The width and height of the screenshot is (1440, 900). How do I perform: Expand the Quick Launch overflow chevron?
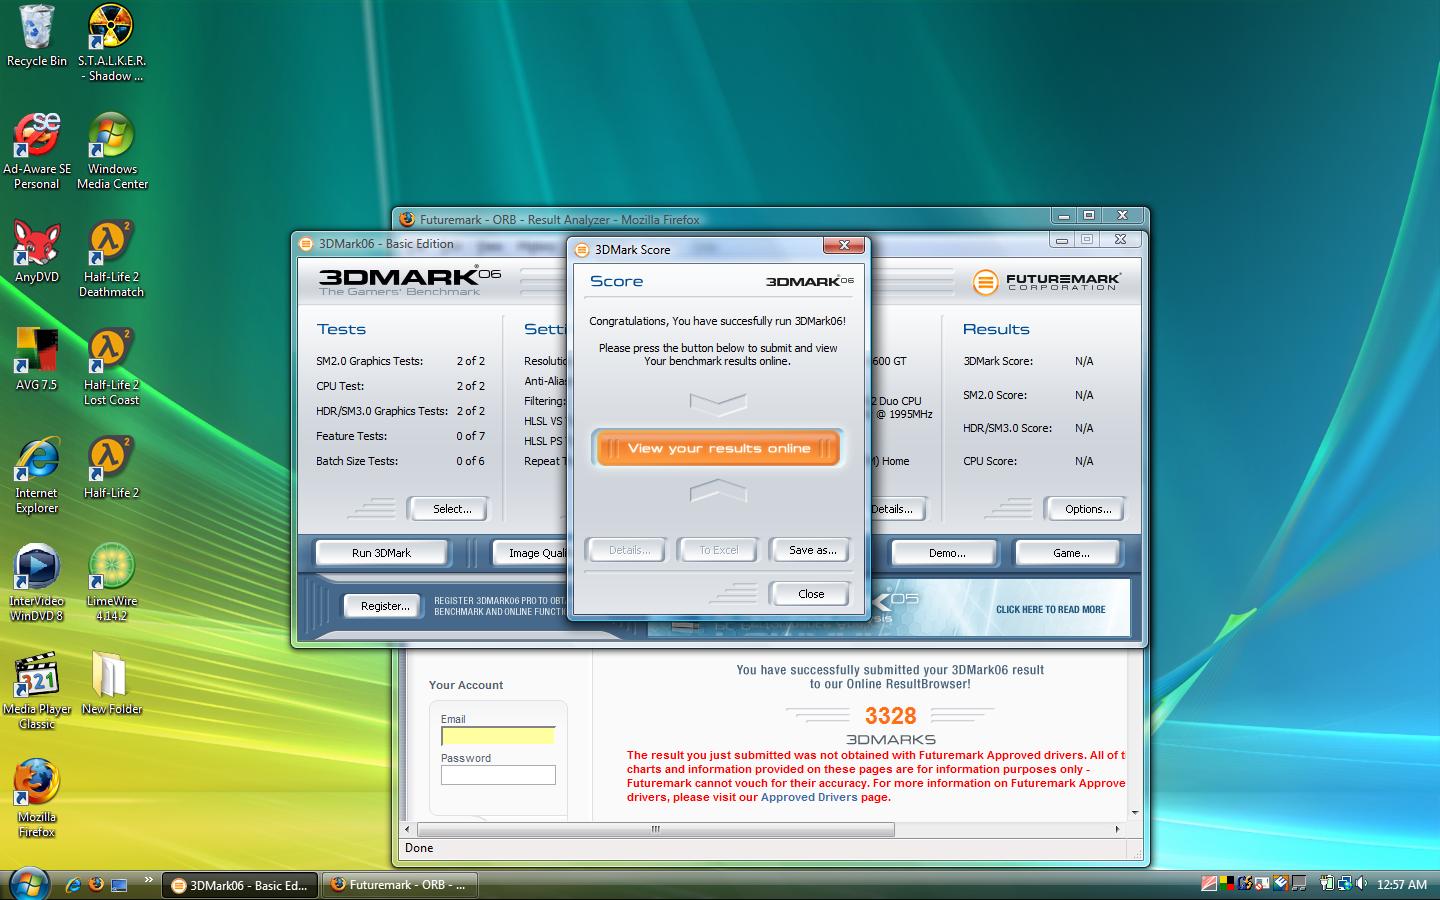[x=148, y=881]
